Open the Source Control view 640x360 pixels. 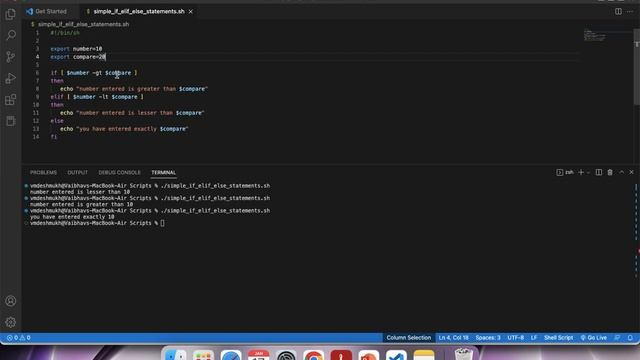(x=11, y=57)
